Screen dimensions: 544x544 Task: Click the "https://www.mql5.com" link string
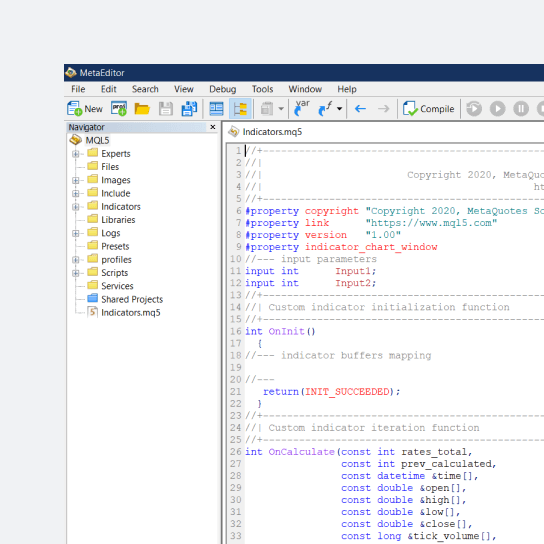click(x=431, y=223)
